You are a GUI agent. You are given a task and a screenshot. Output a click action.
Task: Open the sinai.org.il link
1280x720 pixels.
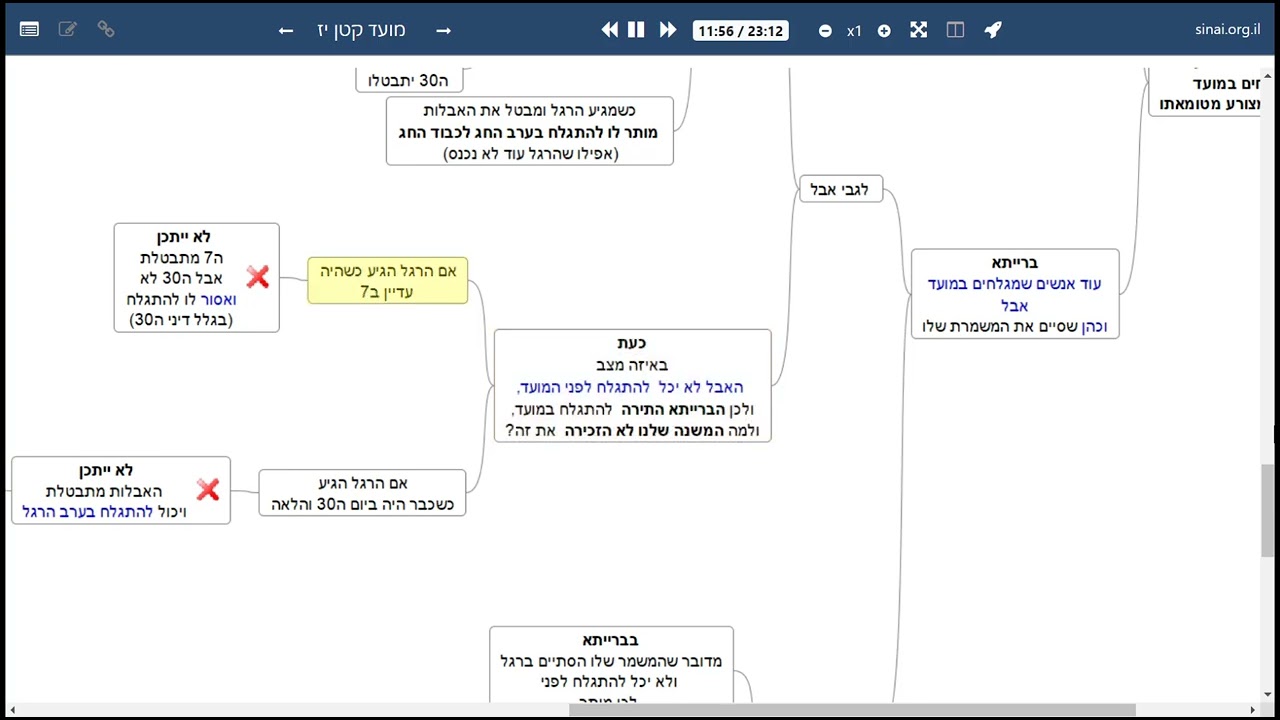pyautogui.click(x=1227, y=29)
